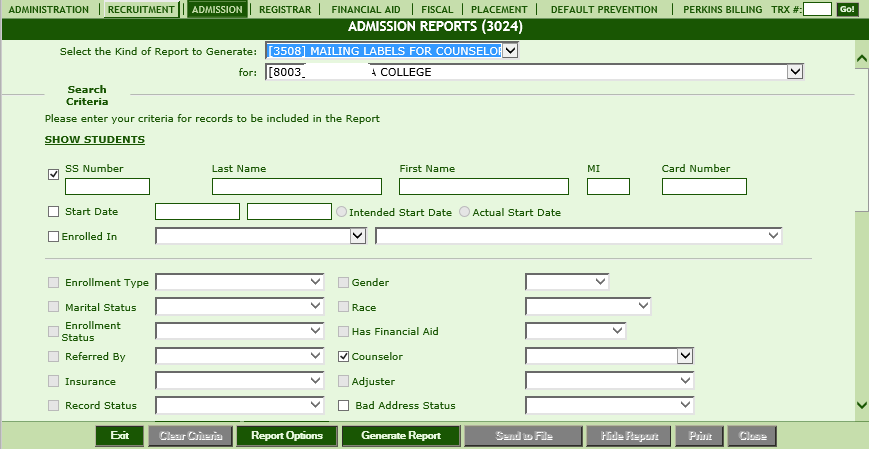Toggle the Has Financial Aid checkbox
The width and height of the screenshot is (869, 449).
tap(344, 331)
